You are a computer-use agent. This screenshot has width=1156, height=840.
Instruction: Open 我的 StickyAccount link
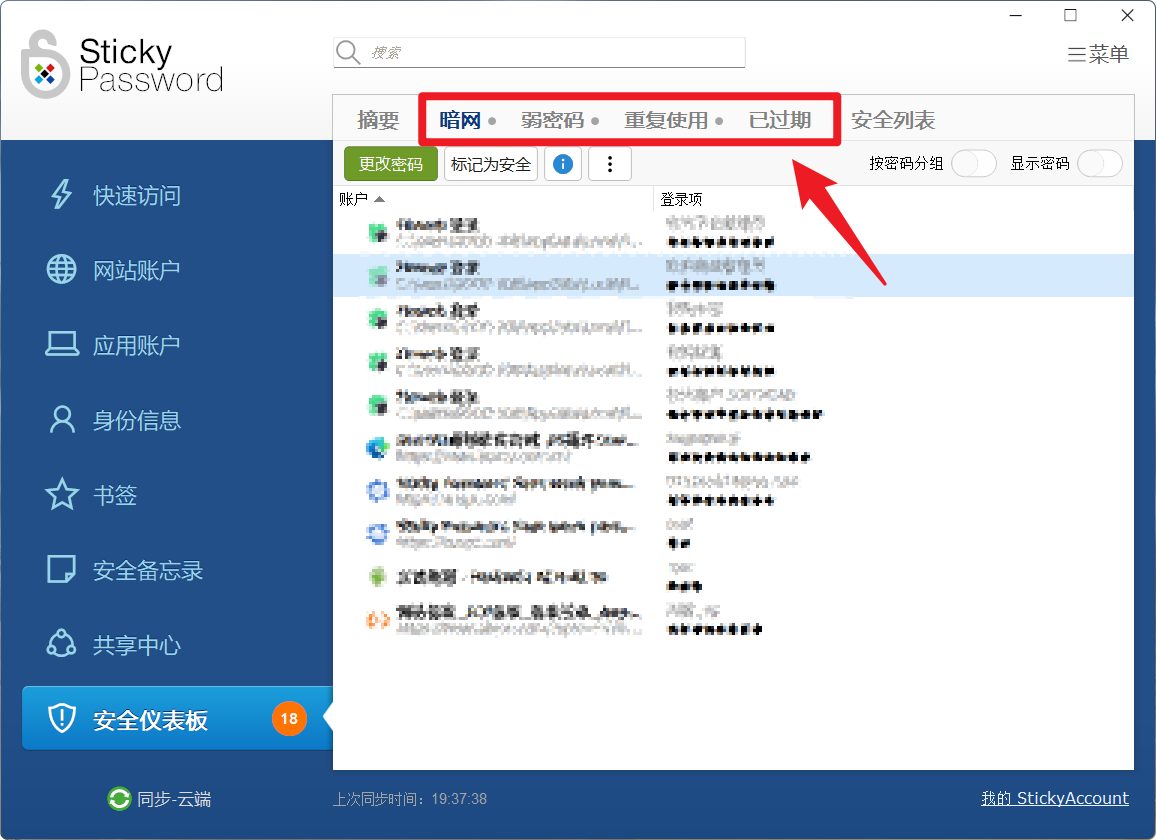1054,798
